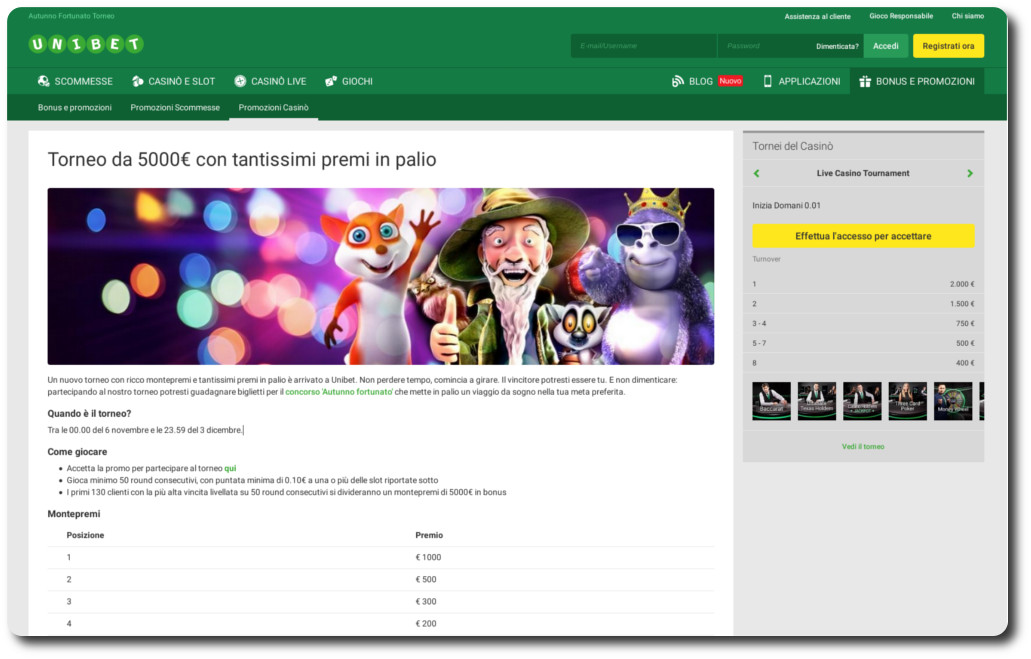1031x659 pixels.
Task: Click the Scommesse soccer ball icon
Action: (43, 81)
